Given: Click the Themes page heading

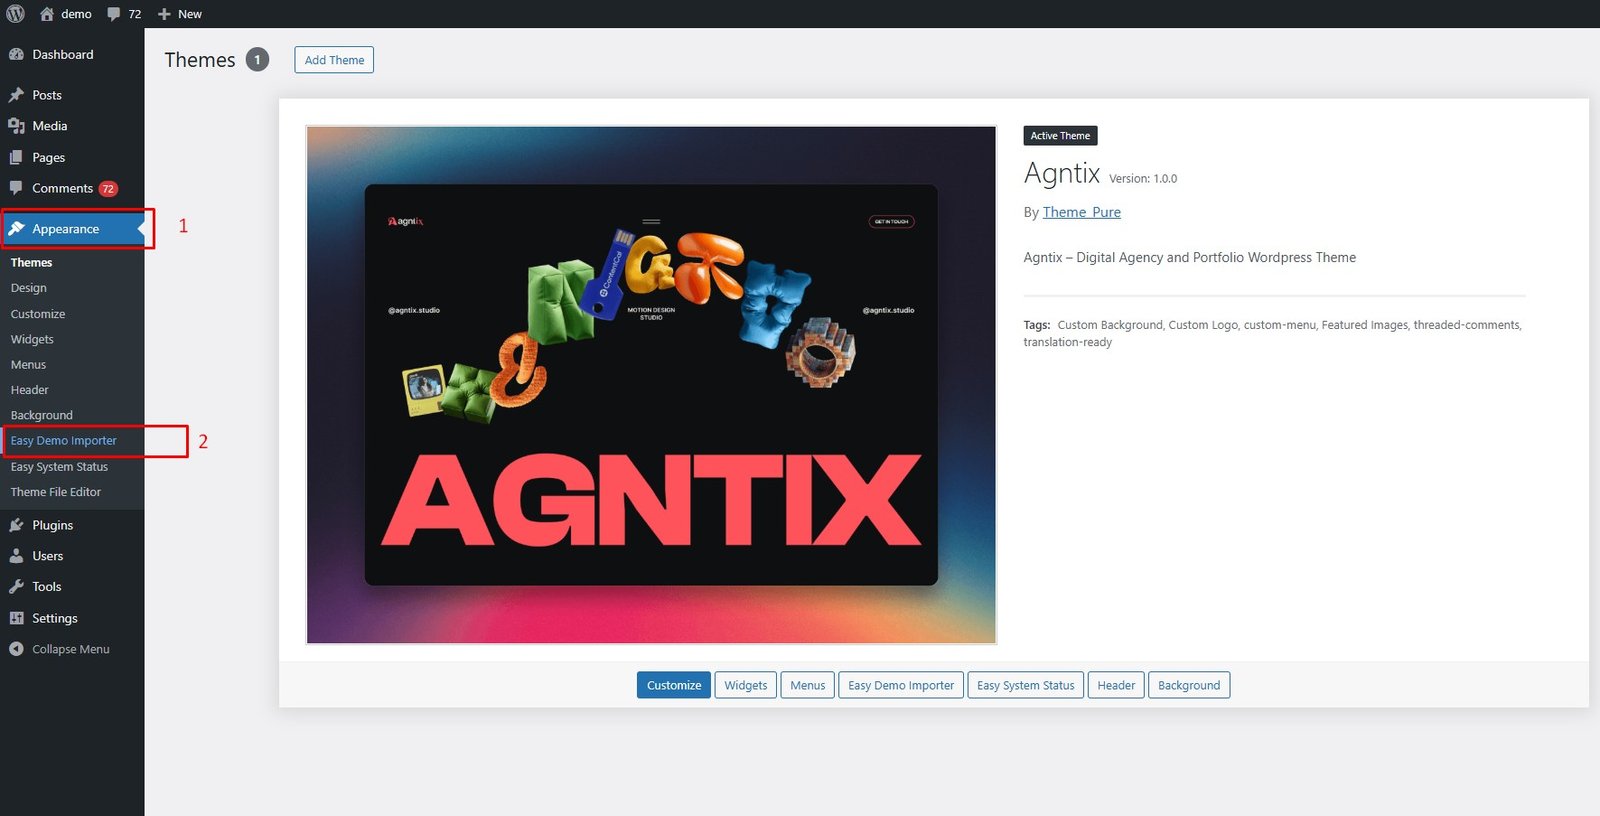Looking at the screenshot, I should tap(200, 60).
